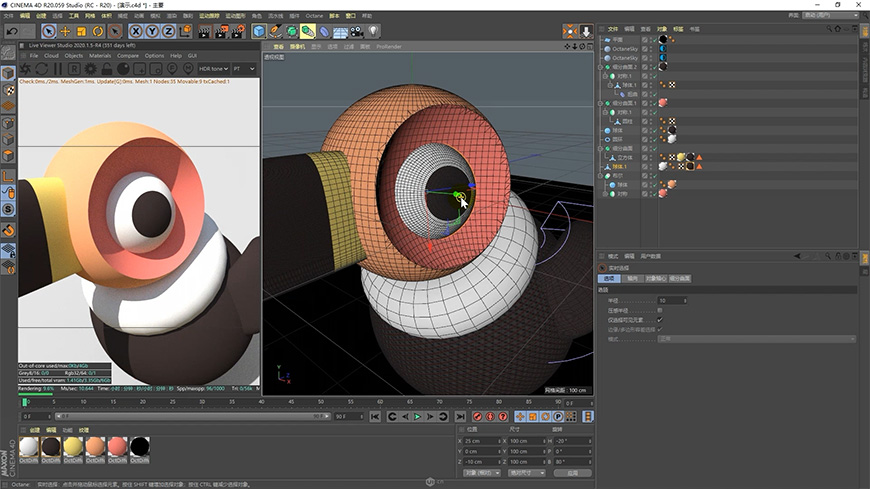Screen dimensions: 870x489
Task: Open the greyed mode dropdown in attributes
Action: tap(757, 339)
